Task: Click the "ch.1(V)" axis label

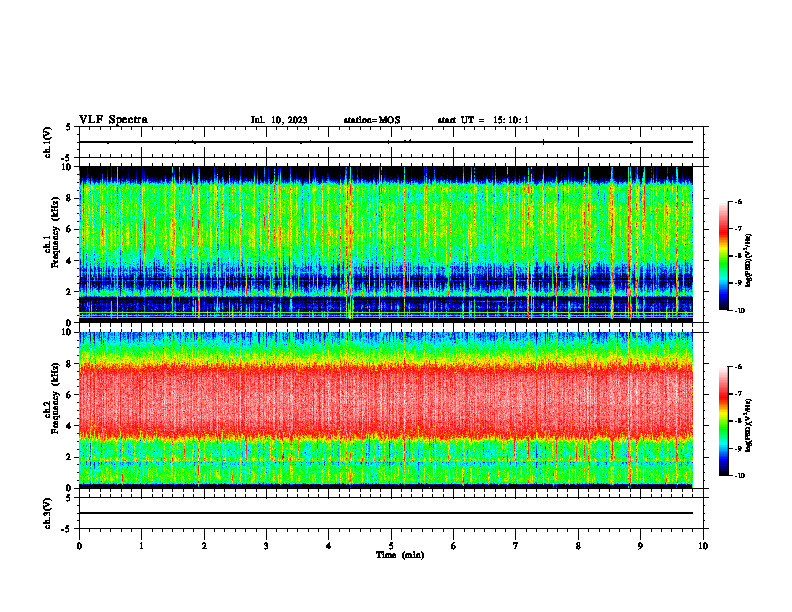Action: coord(48,142)
